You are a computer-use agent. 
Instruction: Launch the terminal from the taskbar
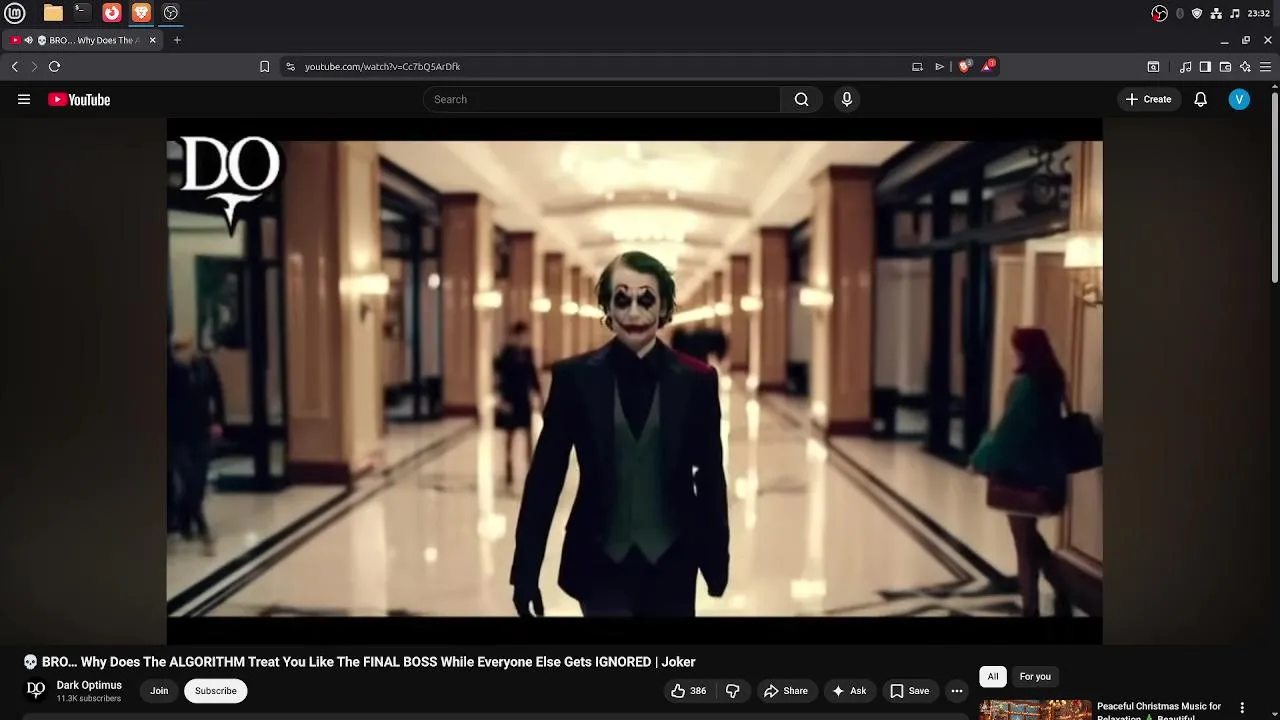coord(82,13)
